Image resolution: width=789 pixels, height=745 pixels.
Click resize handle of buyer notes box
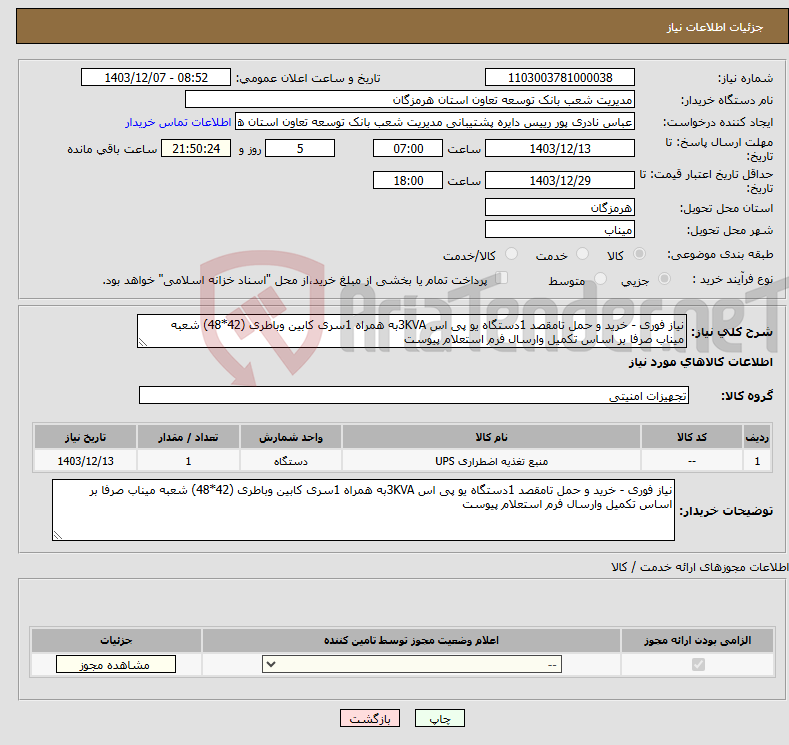click(x=58, y=535)
